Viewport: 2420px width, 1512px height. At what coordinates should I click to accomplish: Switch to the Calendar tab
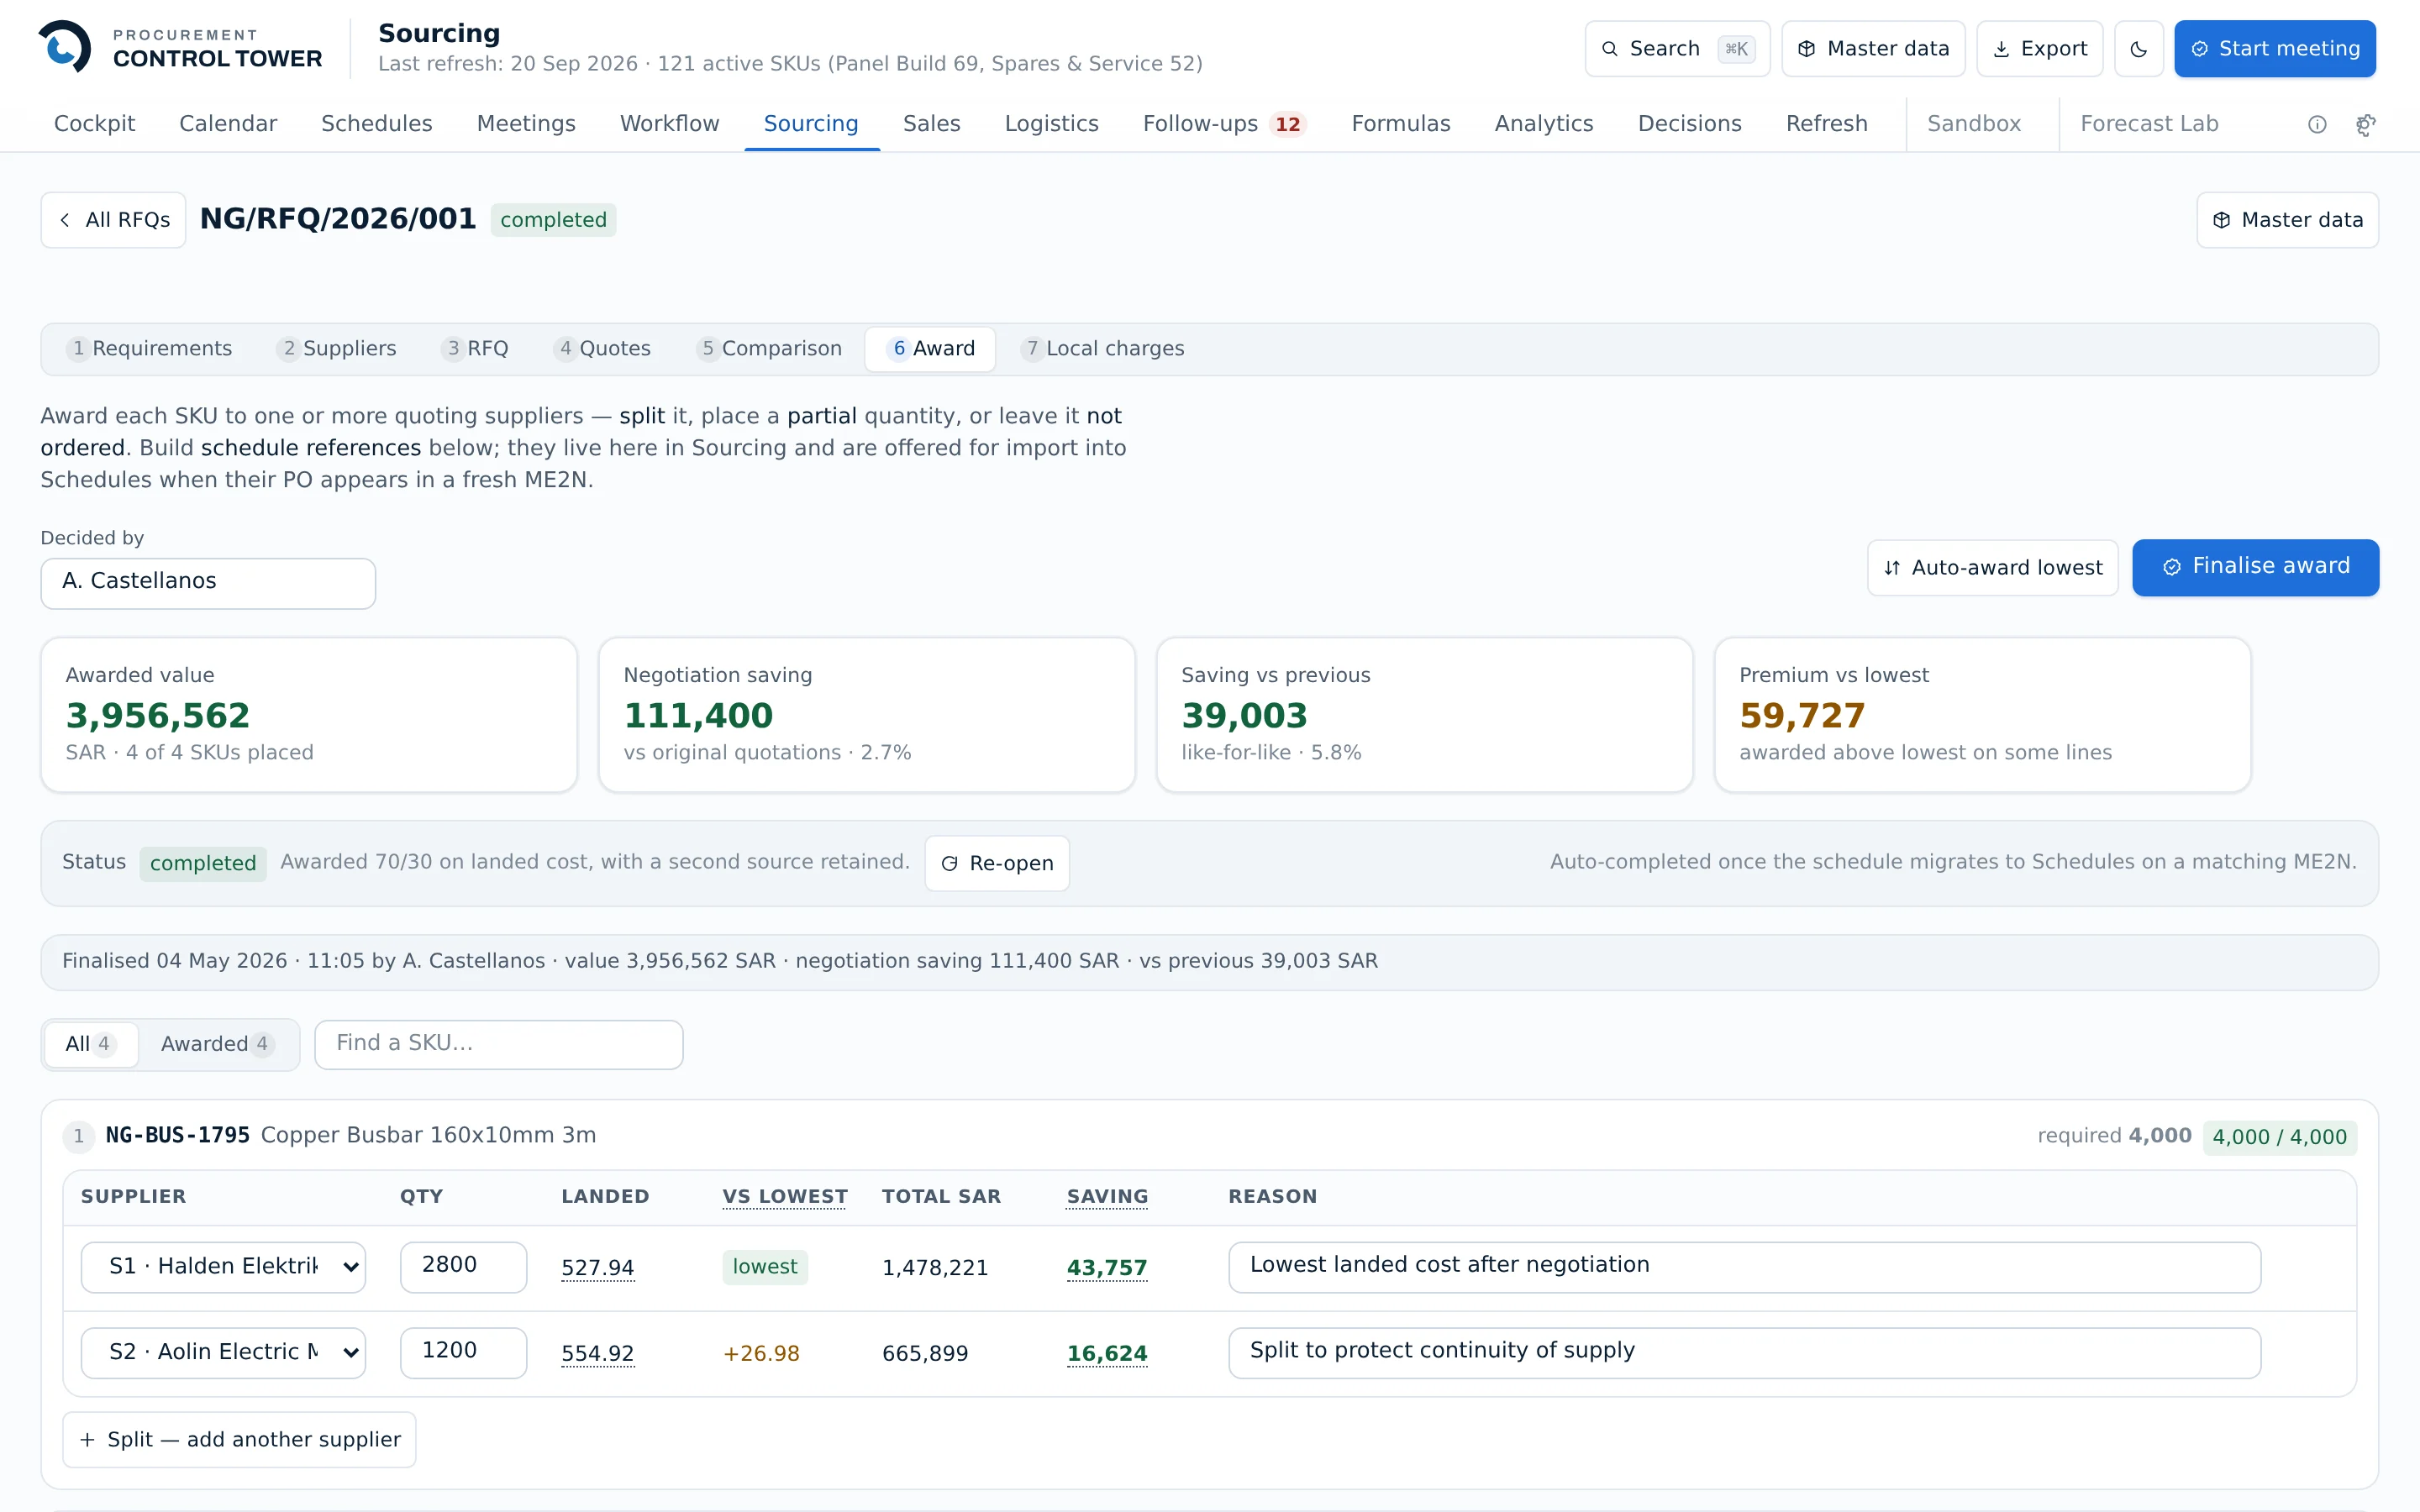(228, 124)
